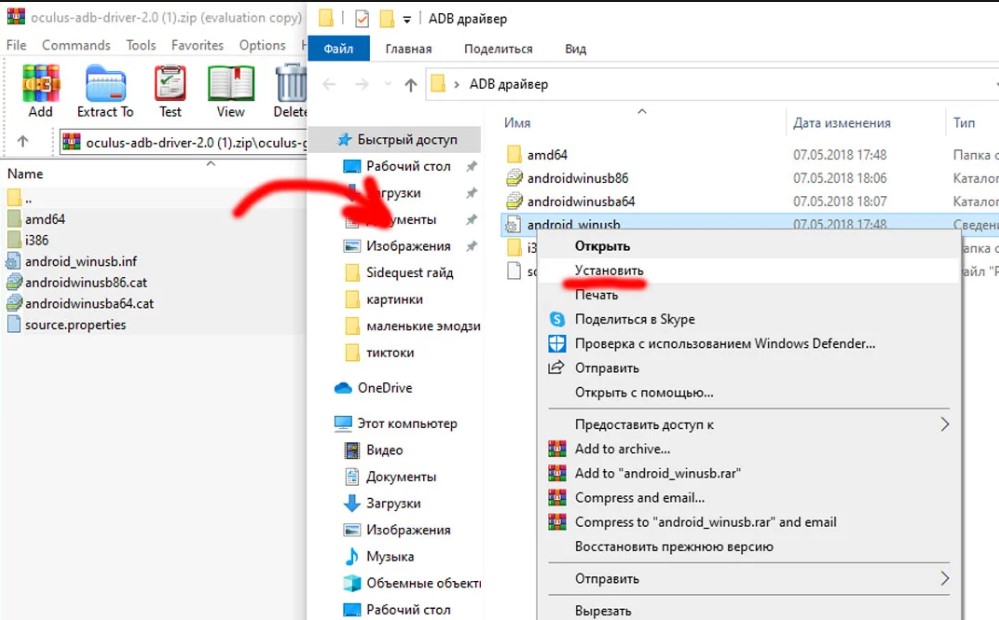Open the Commands menu in WinRAR

[x=76, y=45]
